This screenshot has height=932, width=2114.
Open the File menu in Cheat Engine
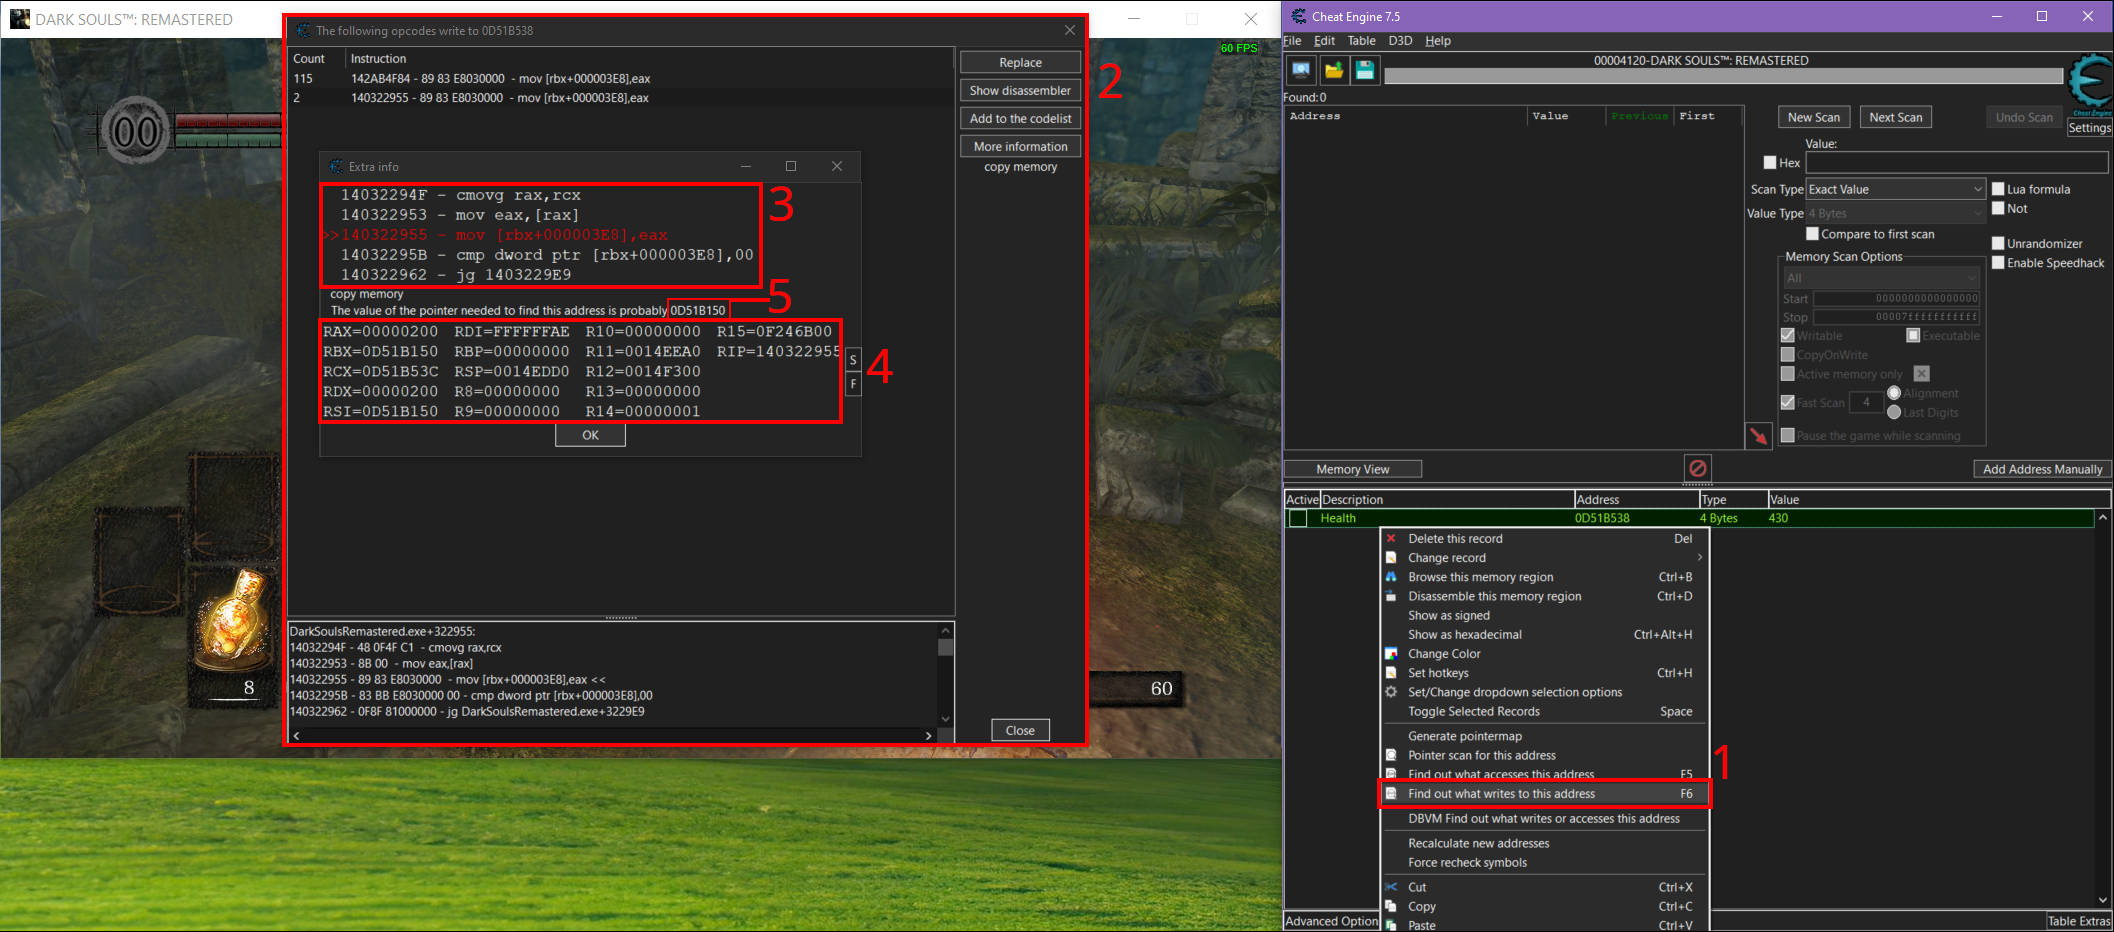(1292, 41)
